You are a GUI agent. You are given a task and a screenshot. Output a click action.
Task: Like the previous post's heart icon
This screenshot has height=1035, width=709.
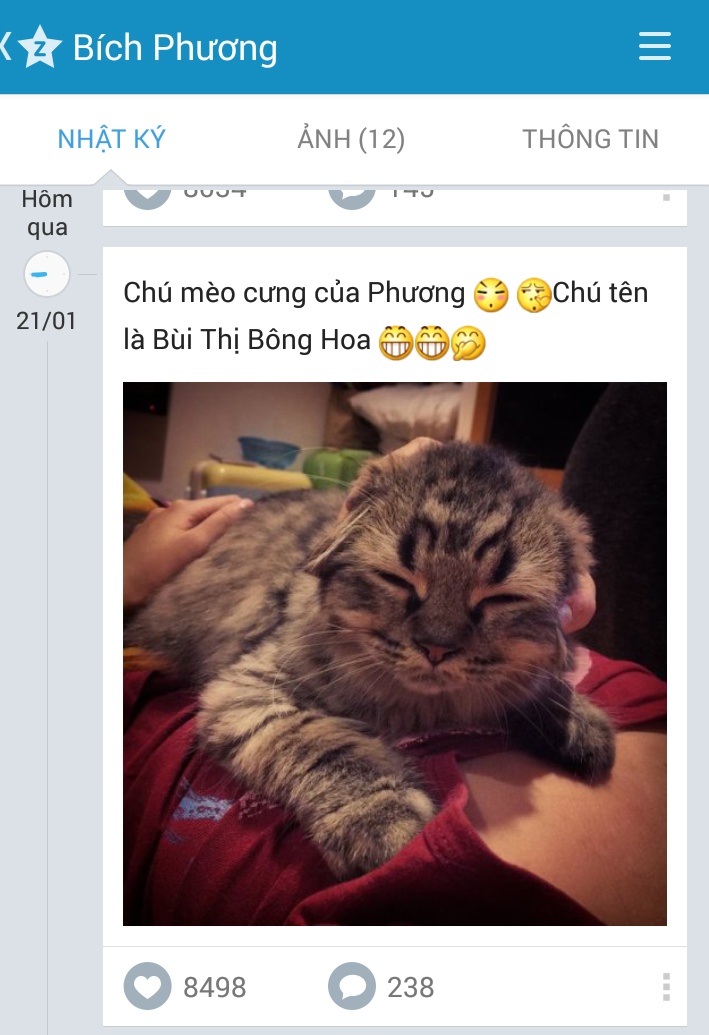point(147,197)
